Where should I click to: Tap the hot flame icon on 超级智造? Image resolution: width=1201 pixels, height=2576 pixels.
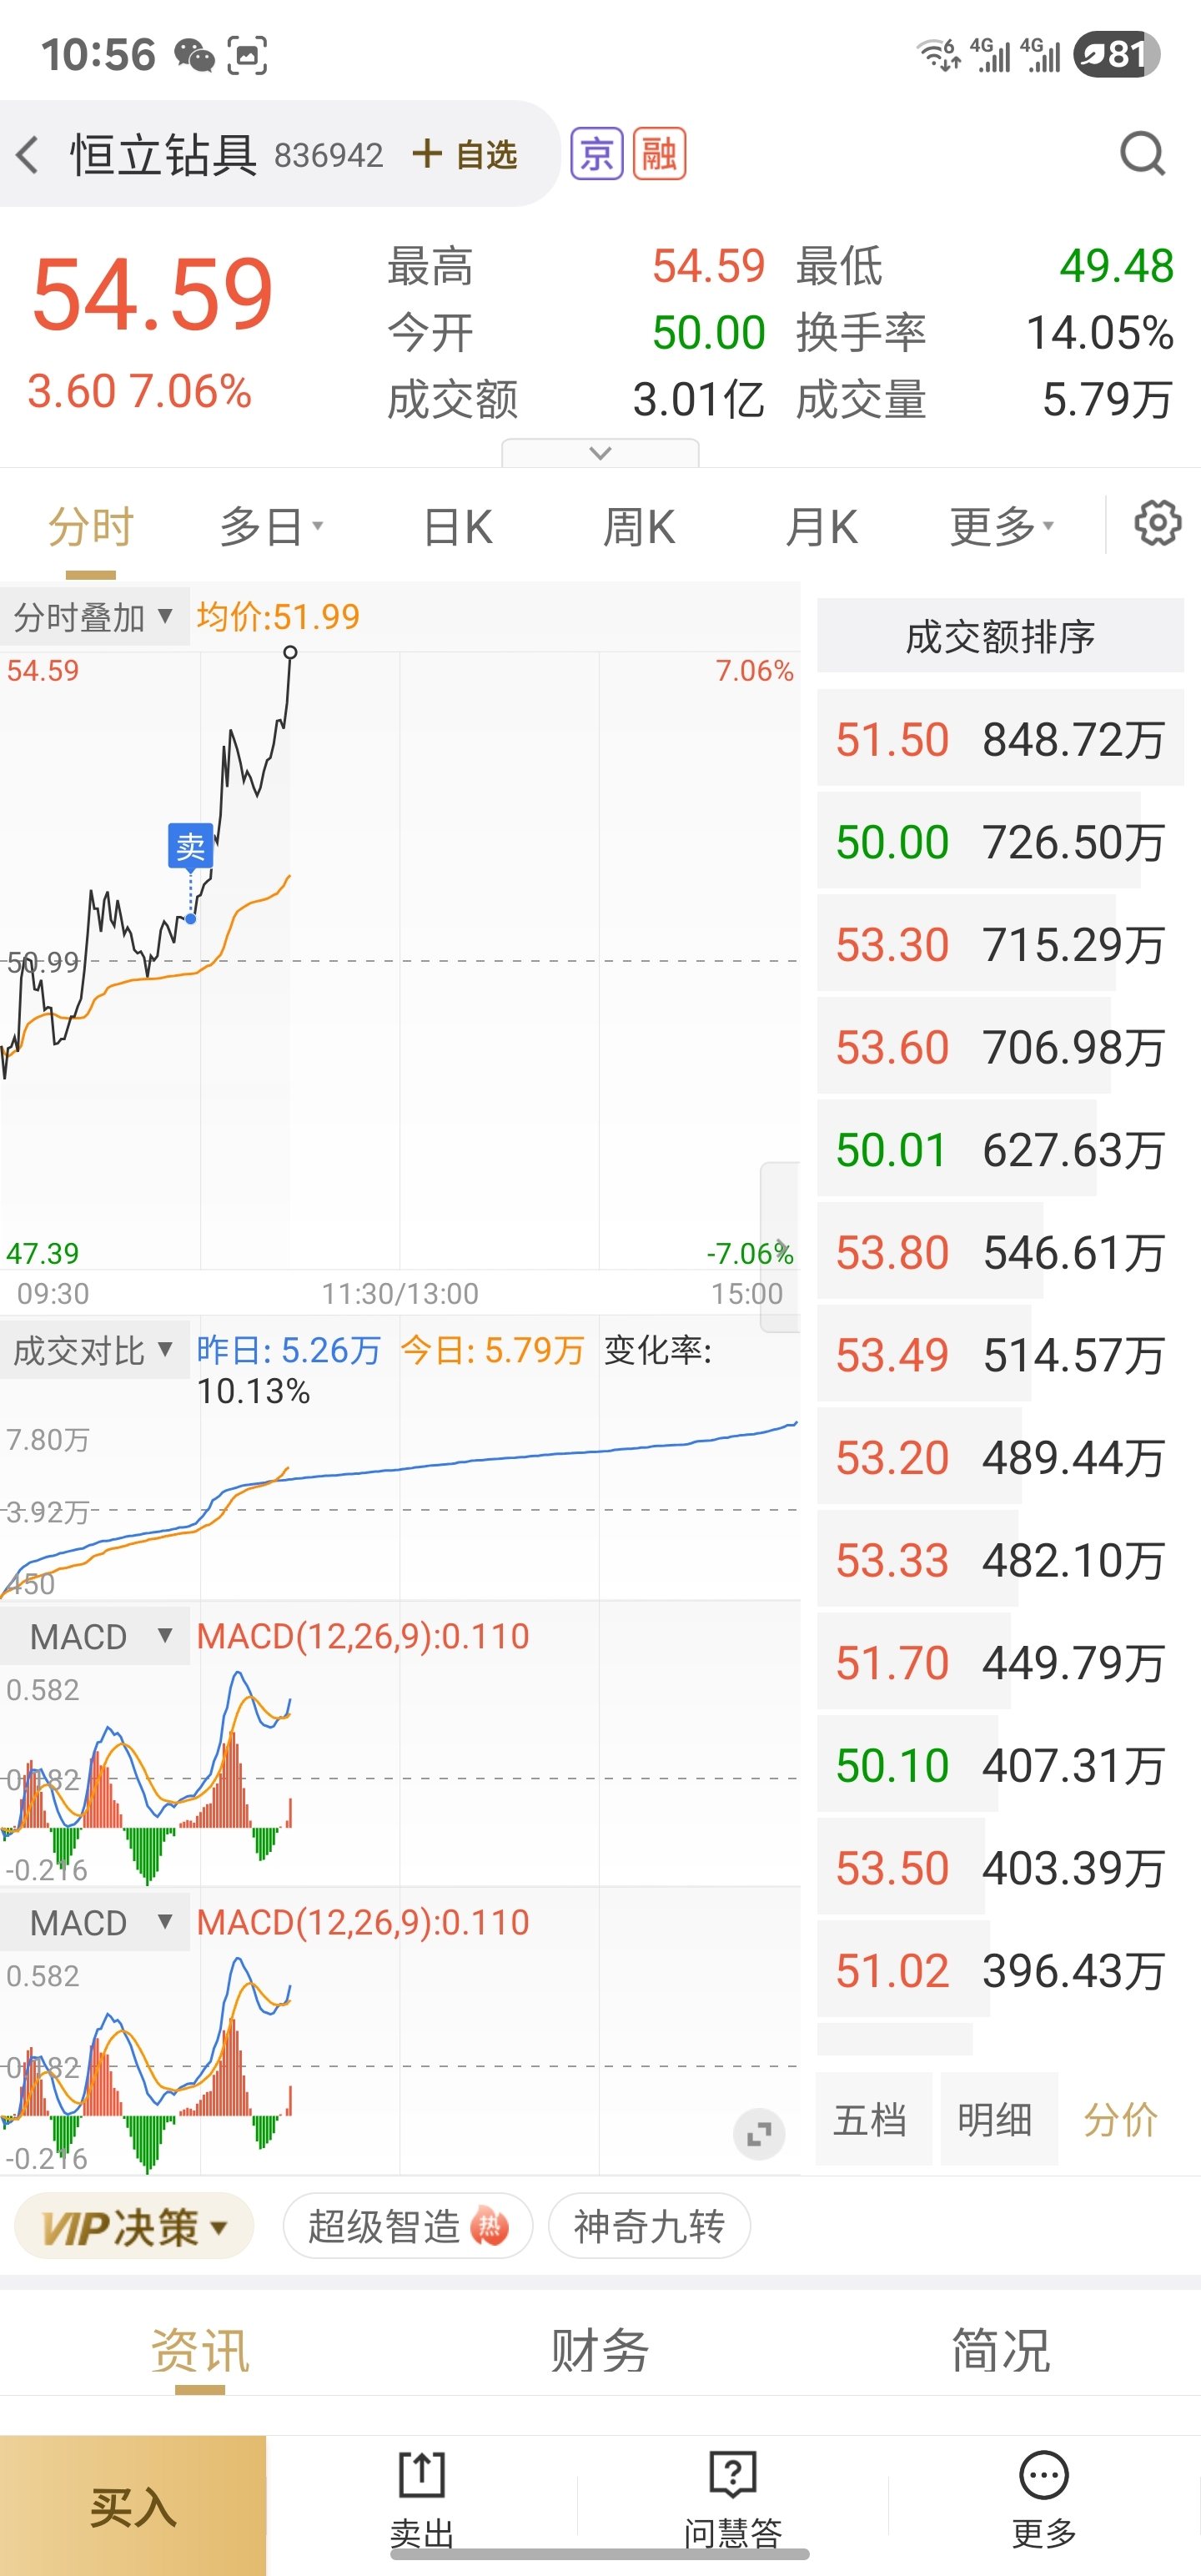click(x=489, y=2226)
